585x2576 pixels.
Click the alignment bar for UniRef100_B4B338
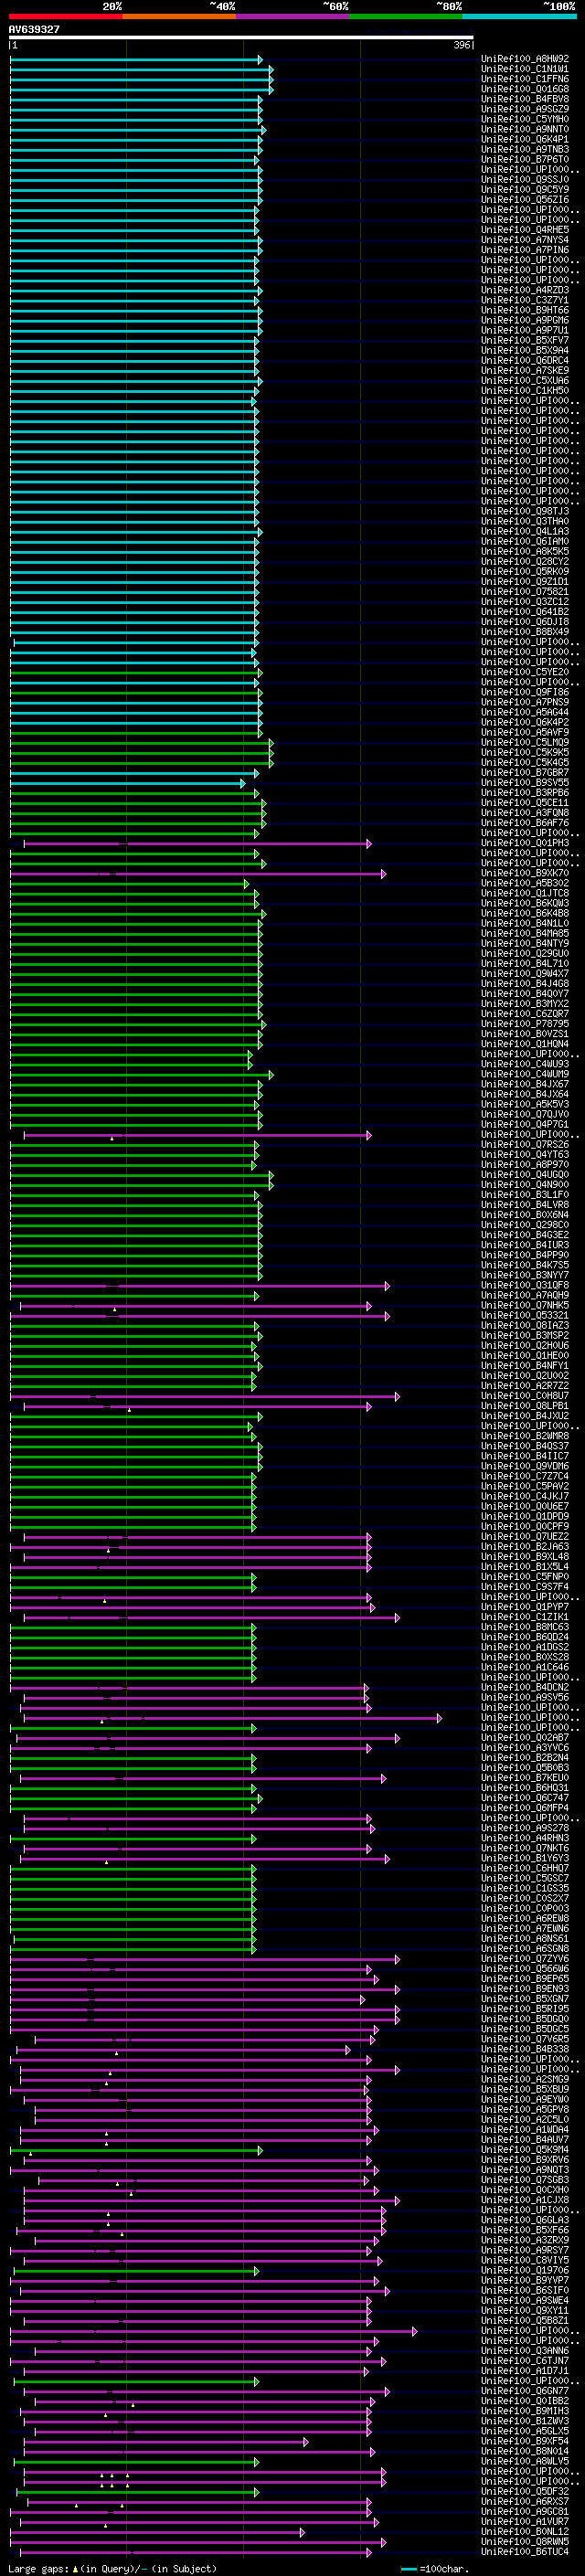coord(184,2049)
